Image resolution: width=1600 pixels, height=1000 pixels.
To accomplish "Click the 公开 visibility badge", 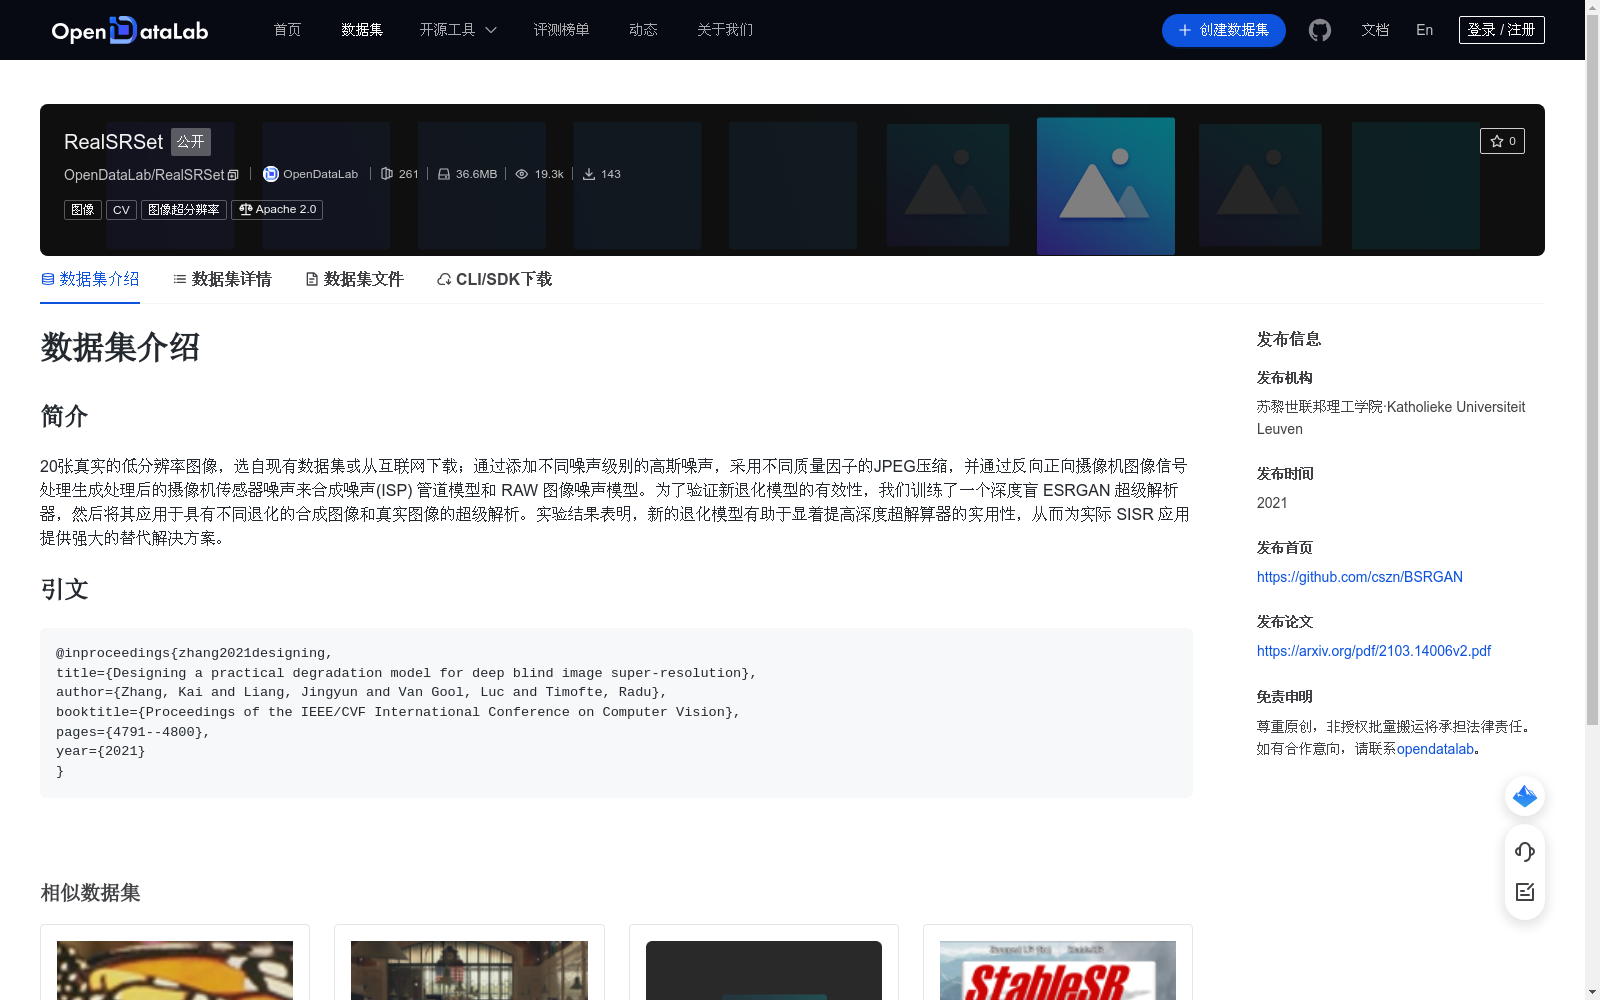I will coord(191,142).
